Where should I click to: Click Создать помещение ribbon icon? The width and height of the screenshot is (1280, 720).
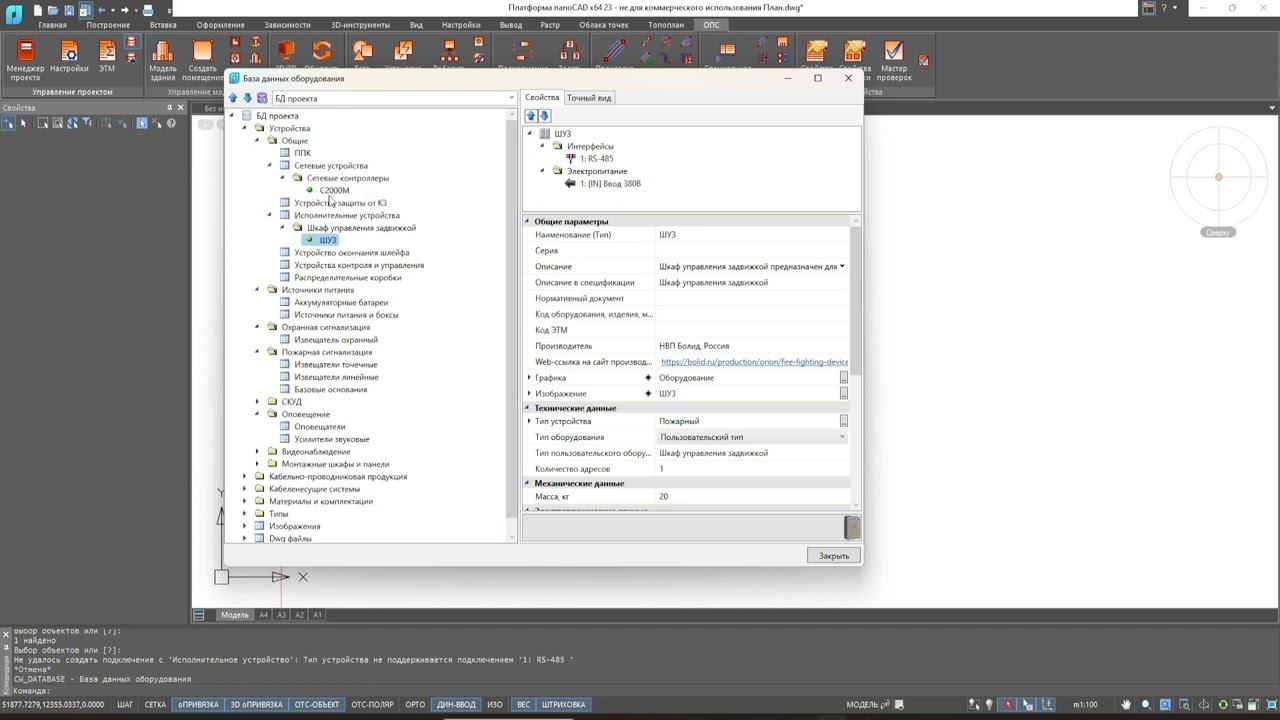[203, 60]
